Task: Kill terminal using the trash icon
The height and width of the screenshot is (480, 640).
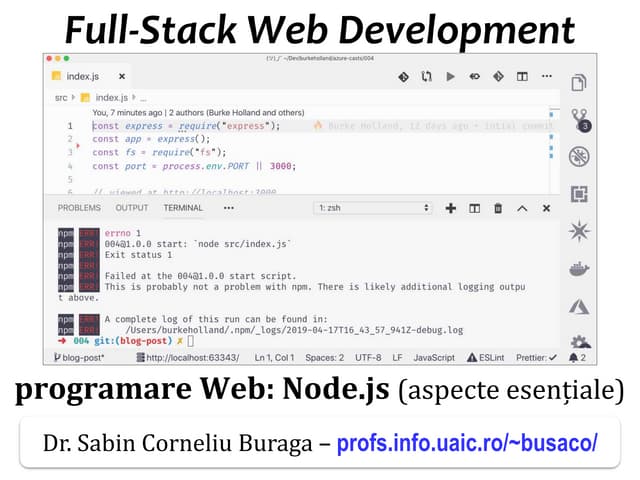Action: coord(498,208)
